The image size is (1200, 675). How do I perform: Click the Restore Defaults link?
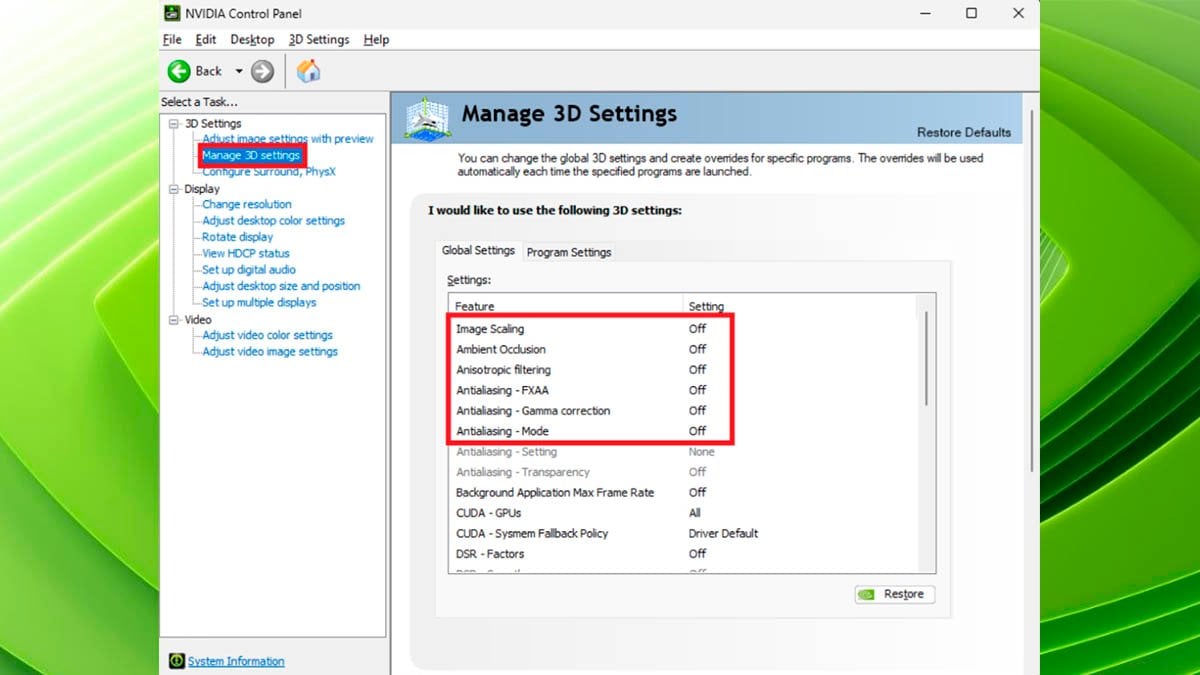click(x=964, y=132)
